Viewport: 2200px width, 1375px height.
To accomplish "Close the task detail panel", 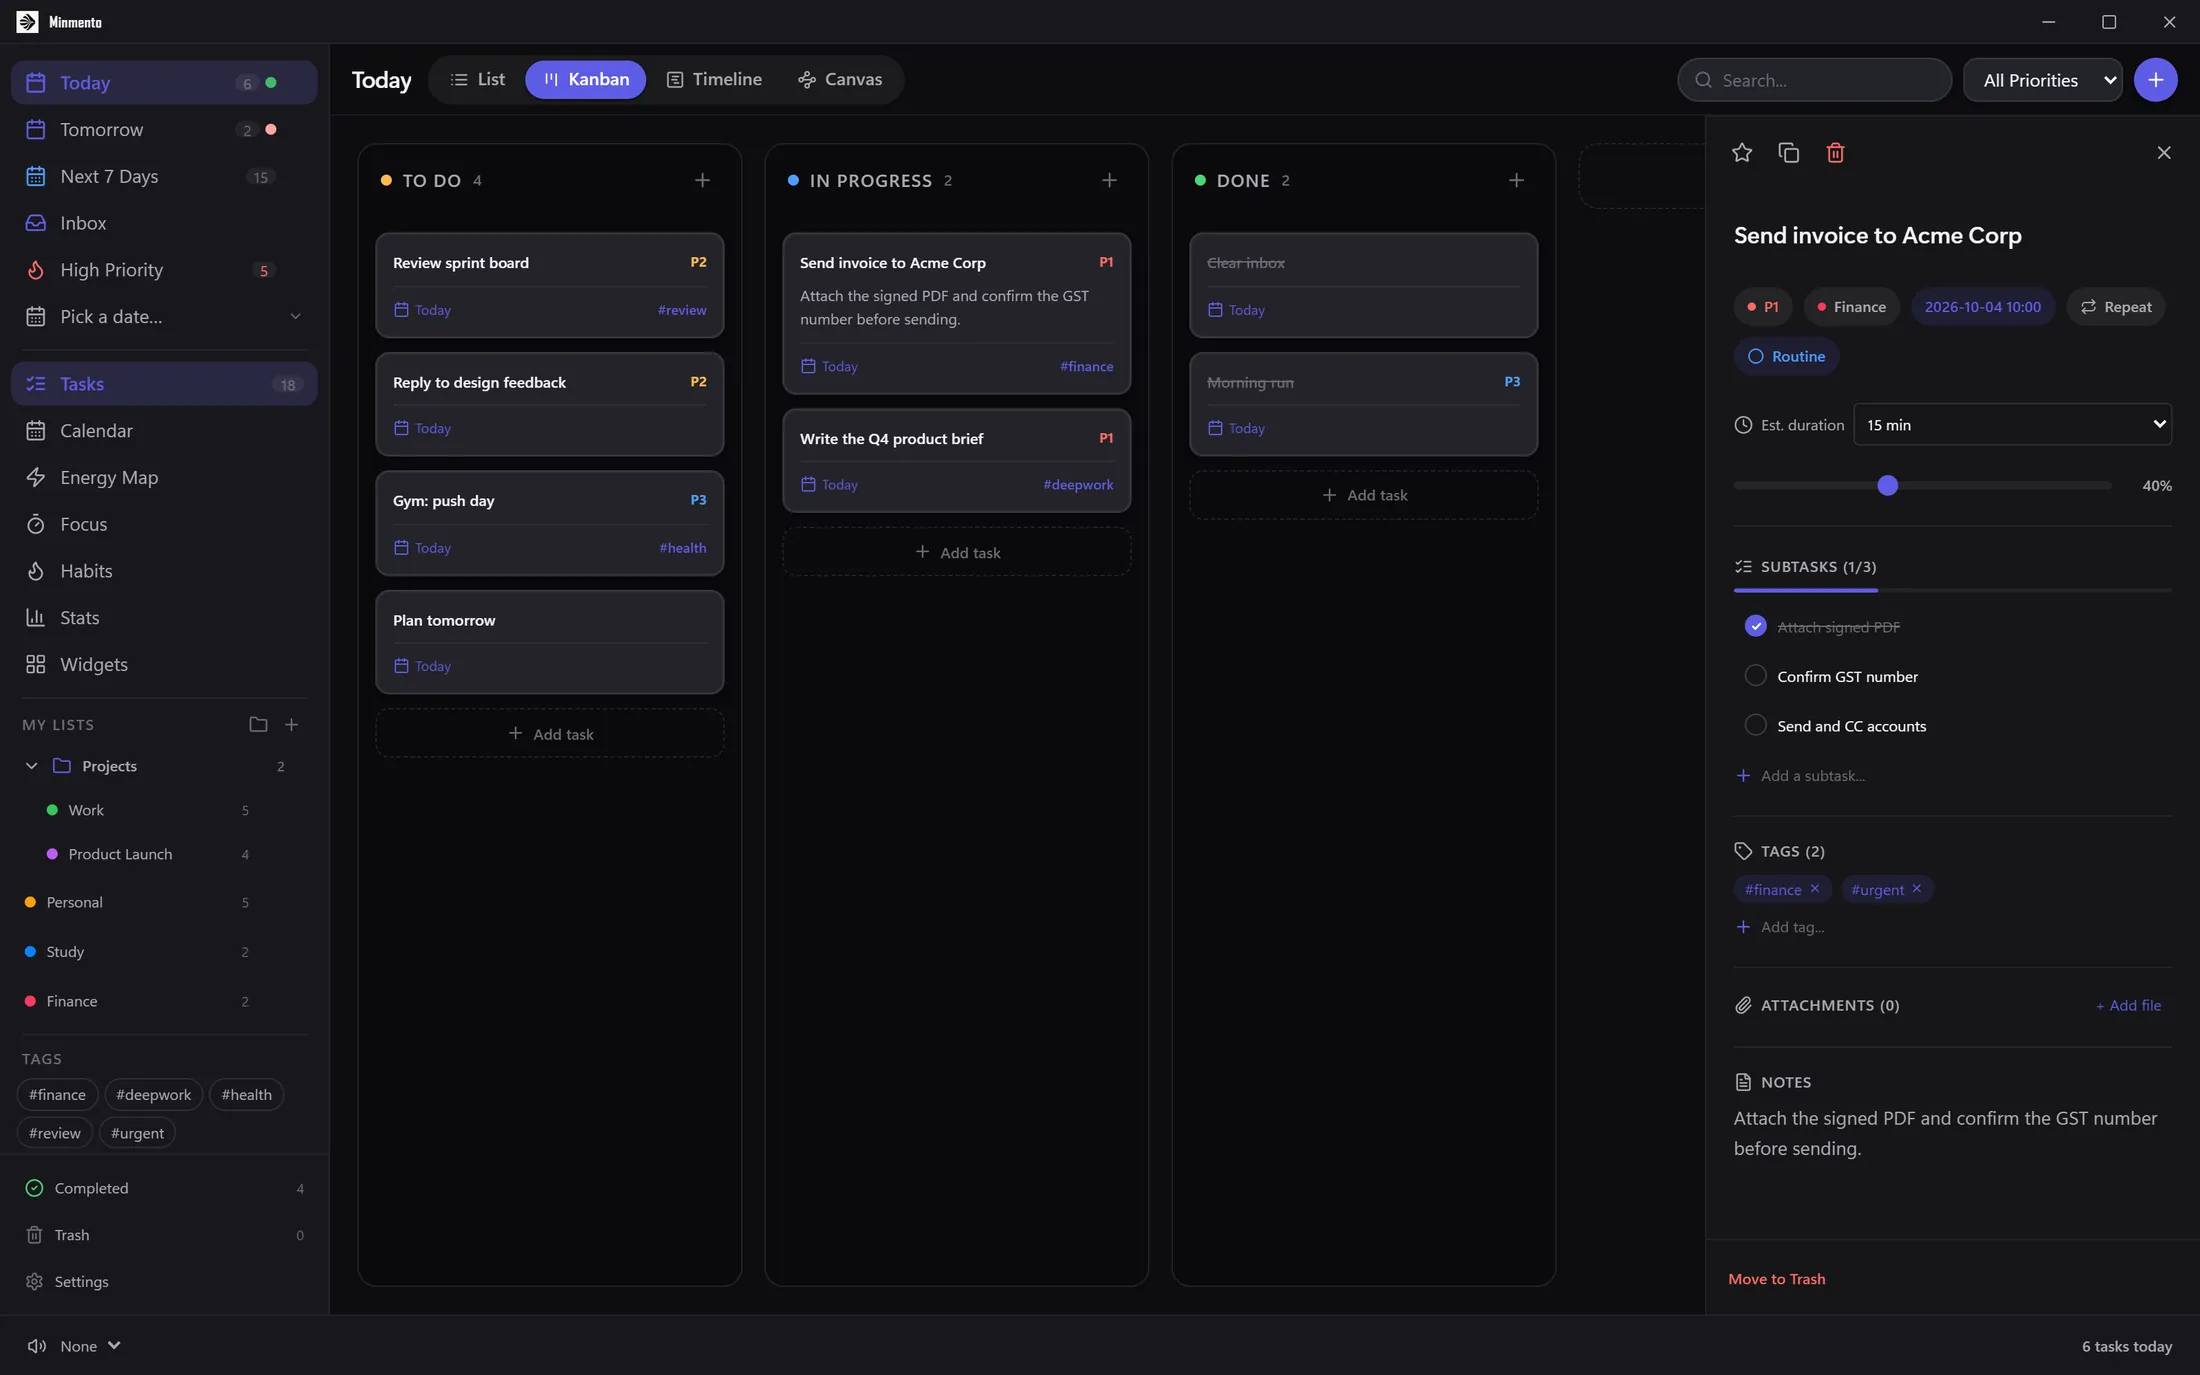I will (x=2164, y=153).
